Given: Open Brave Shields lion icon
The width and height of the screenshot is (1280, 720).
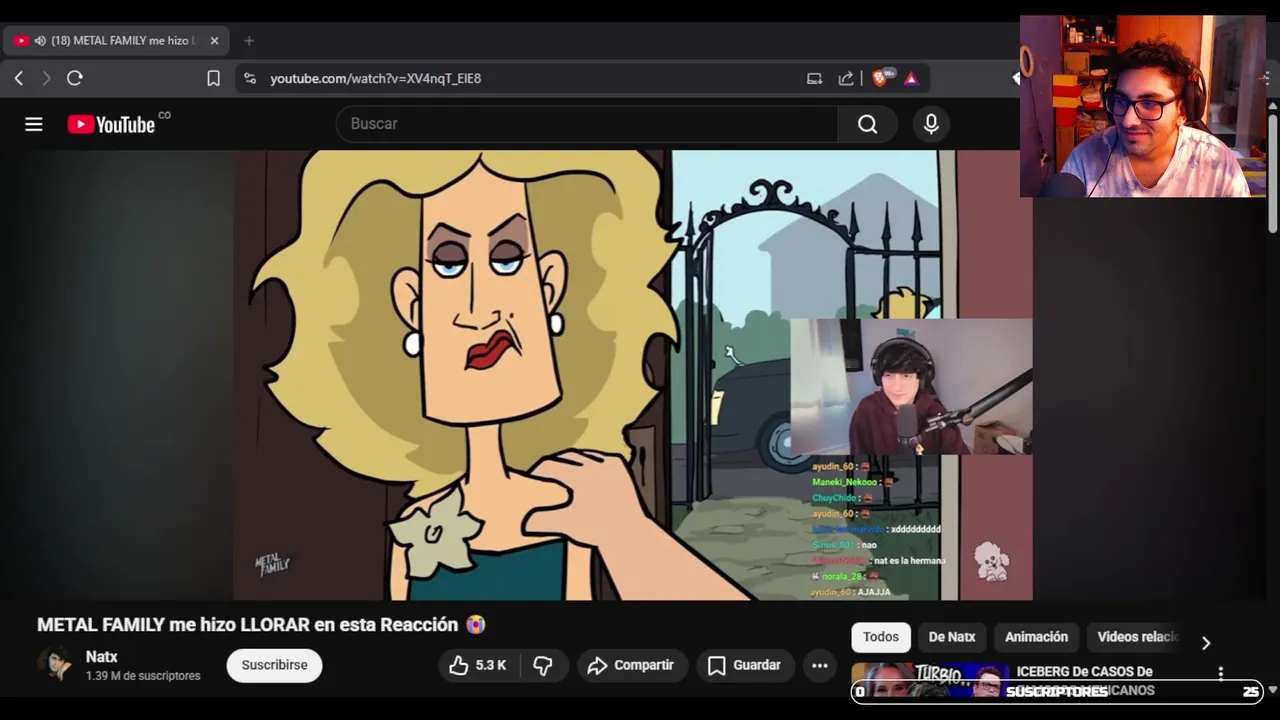Looking at the screenshot, I should [881, 78].
